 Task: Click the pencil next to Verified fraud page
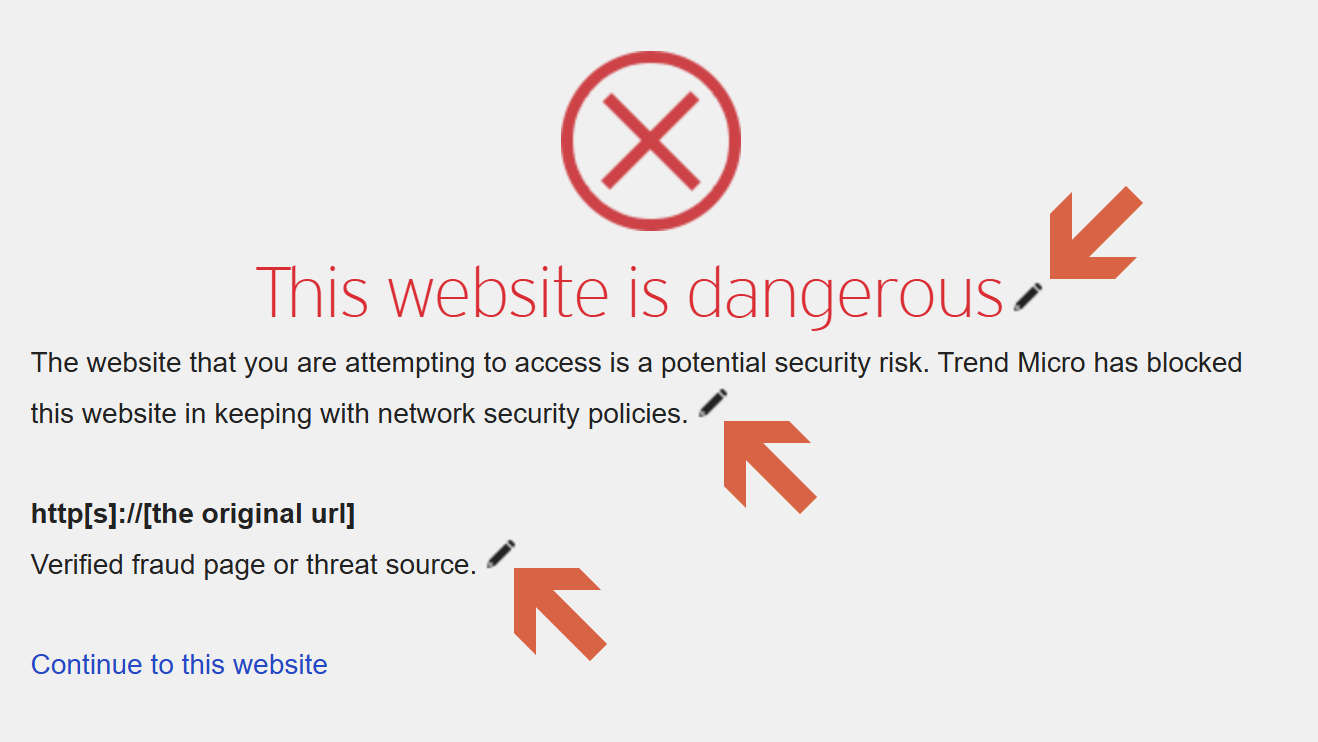[x=501, y=554]
